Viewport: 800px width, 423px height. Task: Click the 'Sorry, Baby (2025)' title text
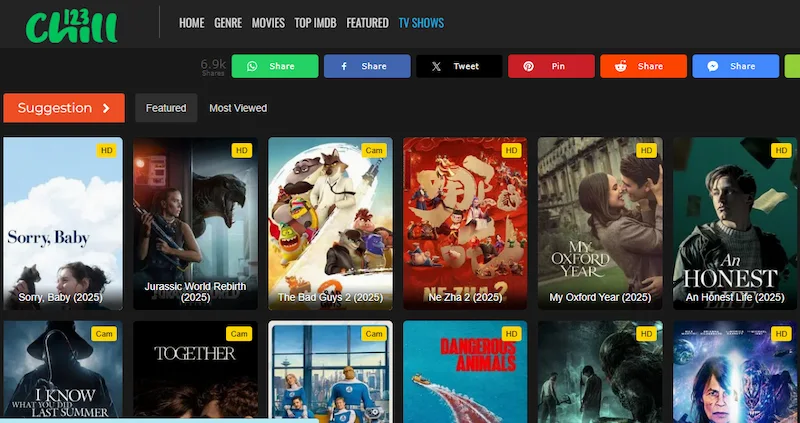point(61,297)
